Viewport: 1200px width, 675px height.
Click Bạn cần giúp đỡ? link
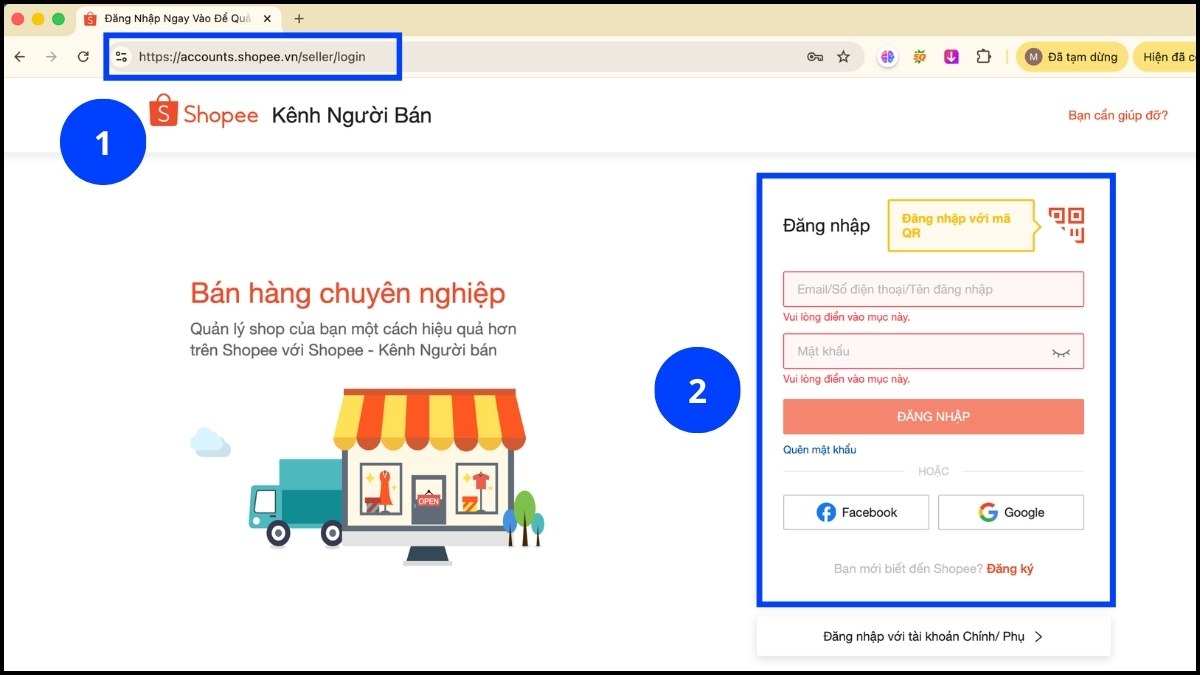coord(1117,114)
